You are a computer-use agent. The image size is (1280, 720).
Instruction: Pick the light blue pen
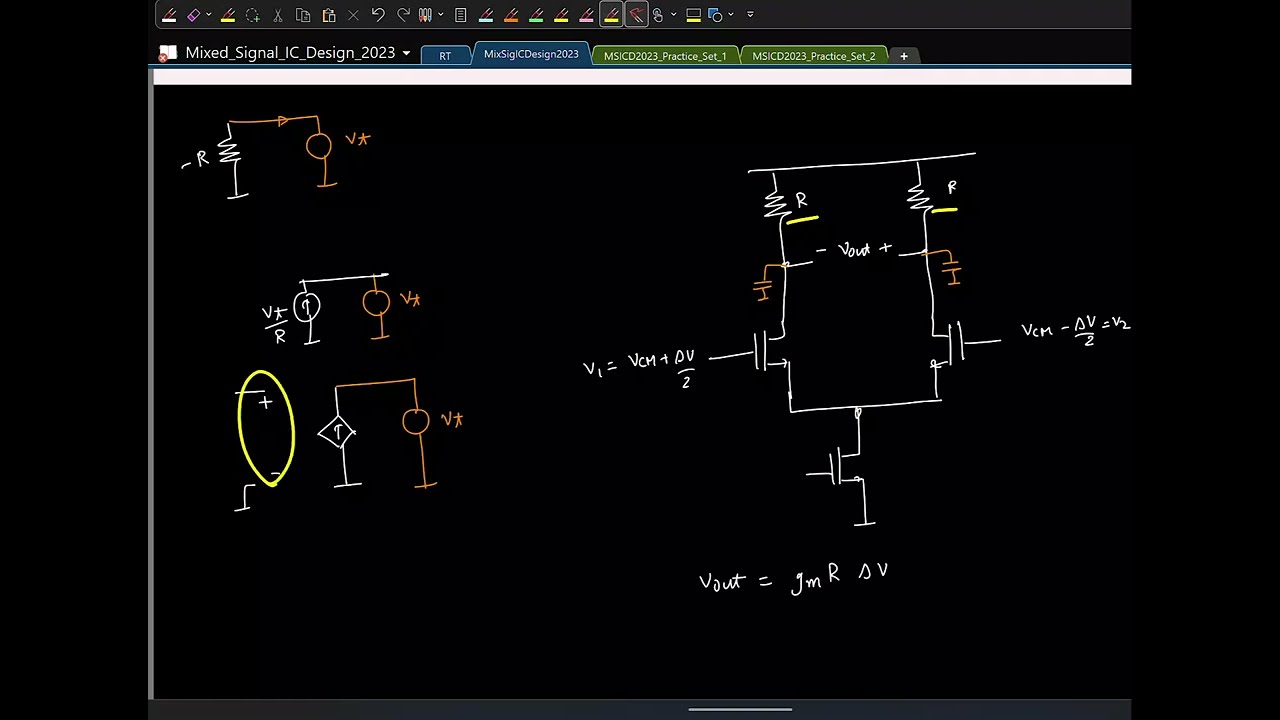click(x=486, y=15)
